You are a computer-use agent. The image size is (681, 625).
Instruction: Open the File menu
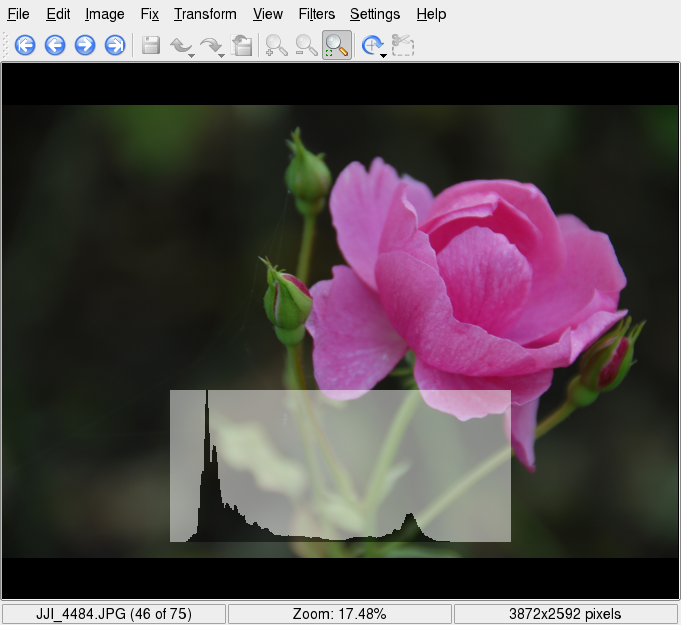pyautogui.click(x=18, y=14)
